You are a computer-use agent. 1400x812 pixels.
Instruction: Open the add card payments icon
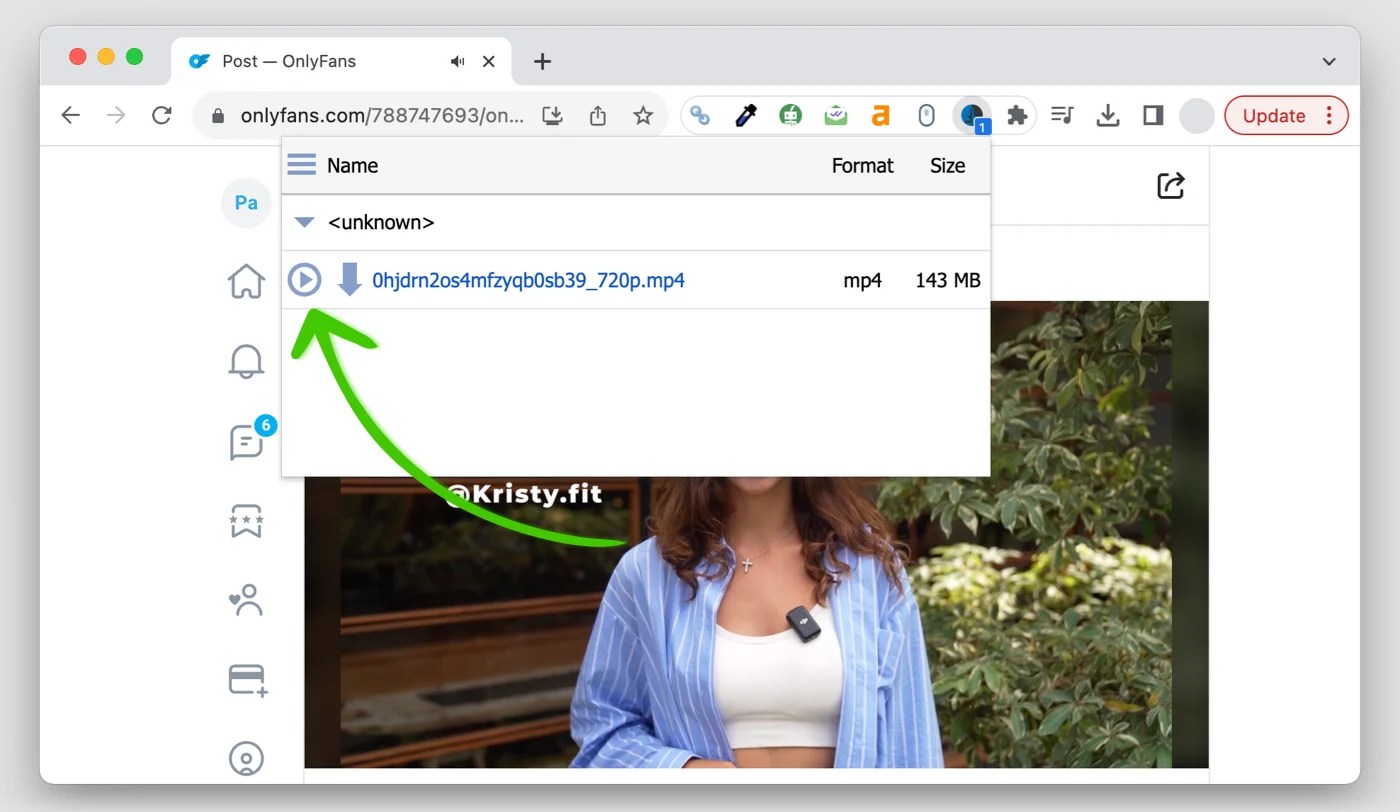246,679
